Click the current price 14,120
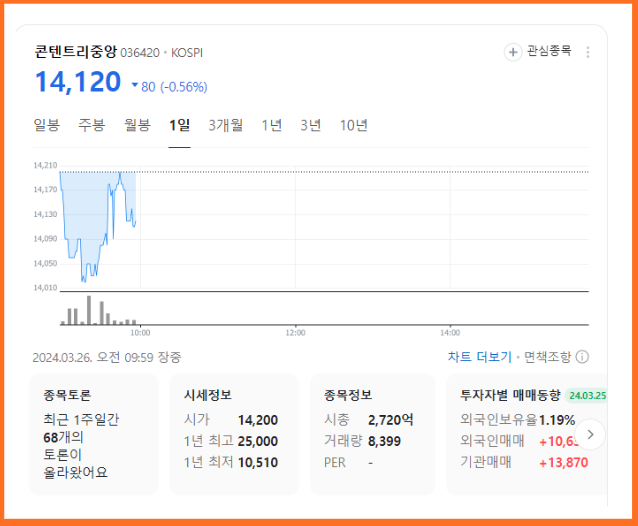638x526 pixels. click(78, 82)
